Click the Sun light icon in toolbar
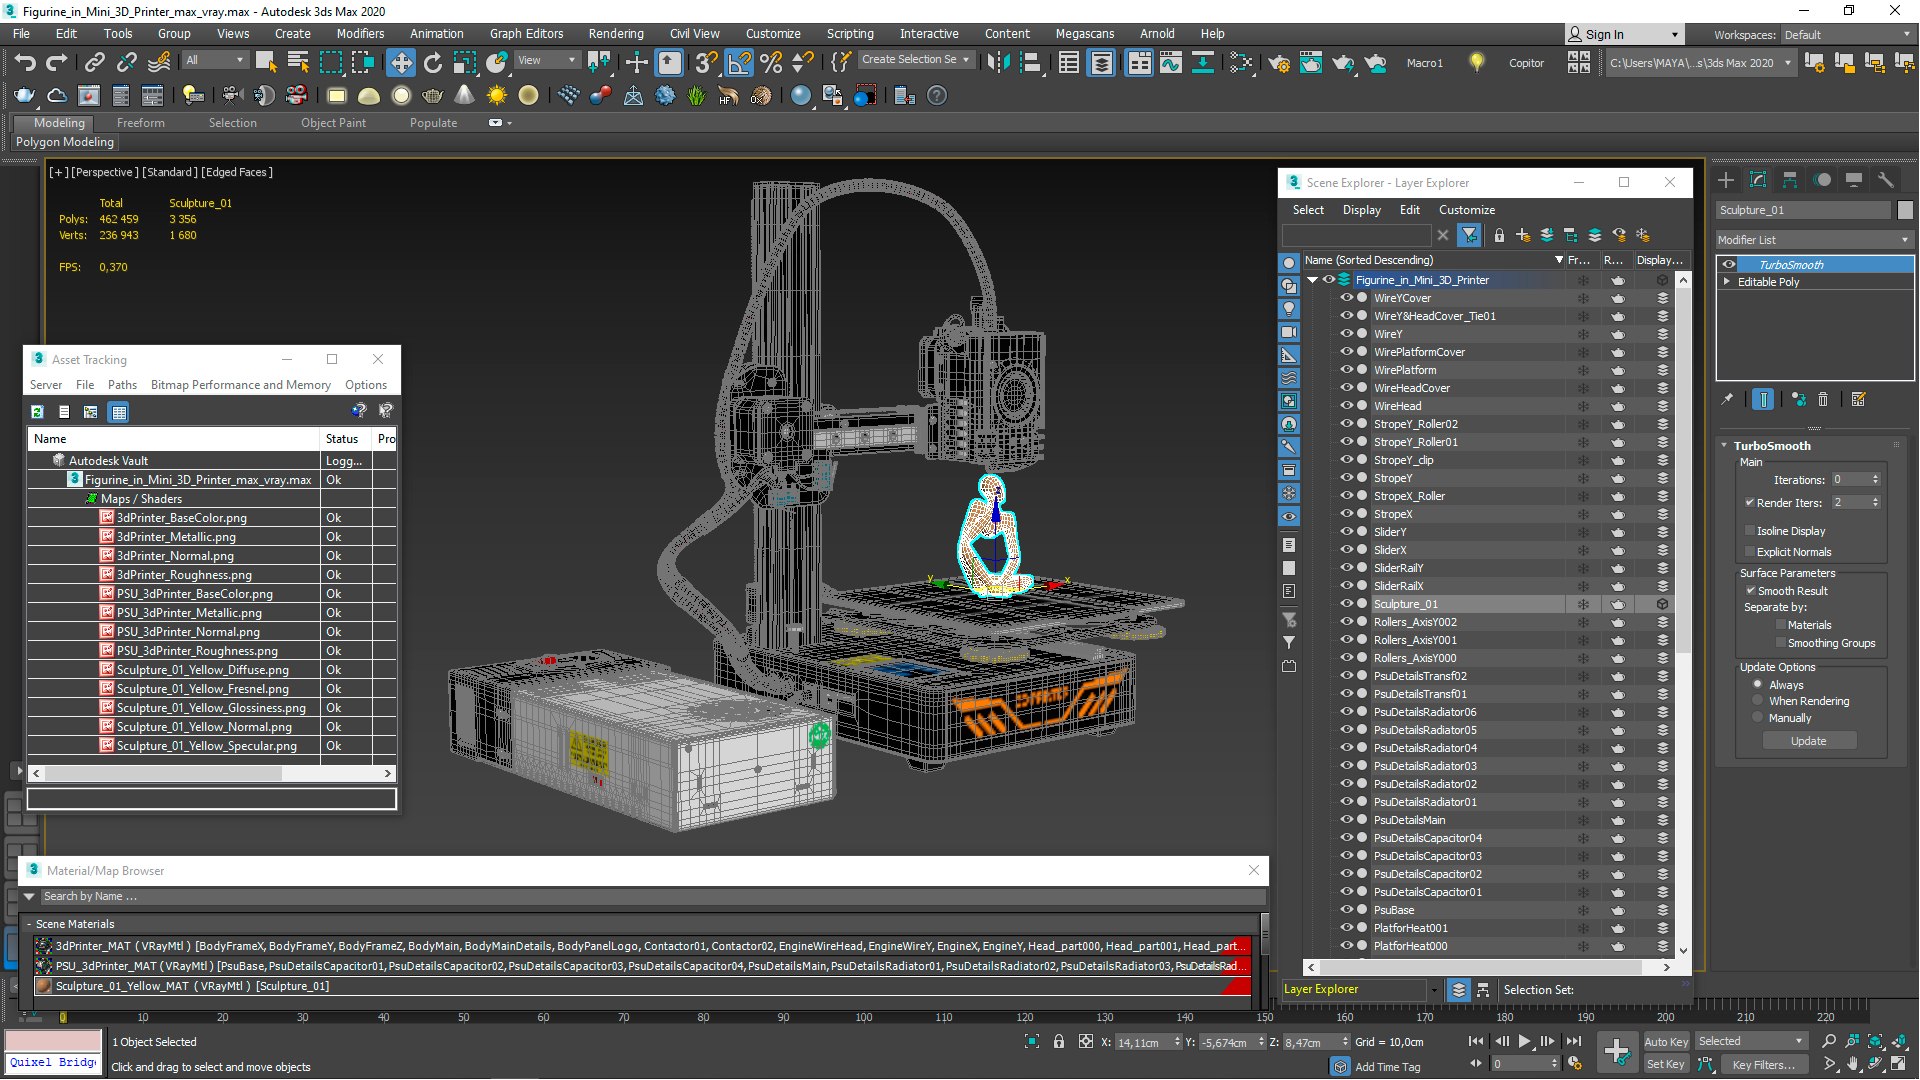Image resolution: width=1920 pixels, height=1080 pixels. tap(497, 96)
